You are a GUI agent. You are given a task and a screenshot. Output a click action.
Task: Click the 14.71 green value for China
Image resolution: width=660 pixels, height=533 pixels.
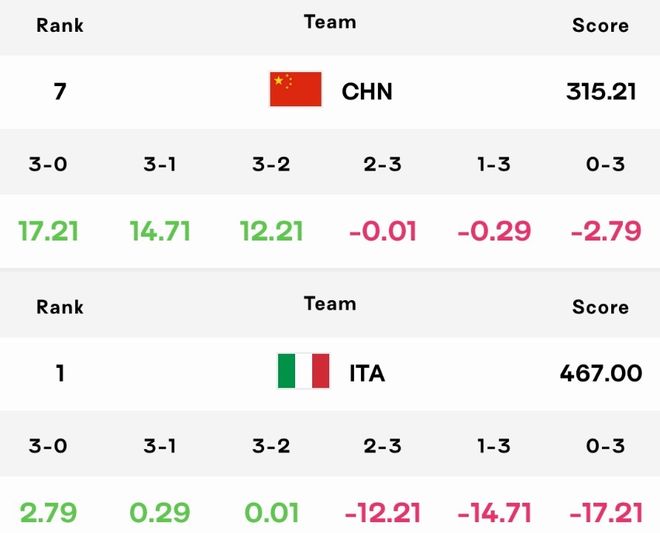(160, 231)
